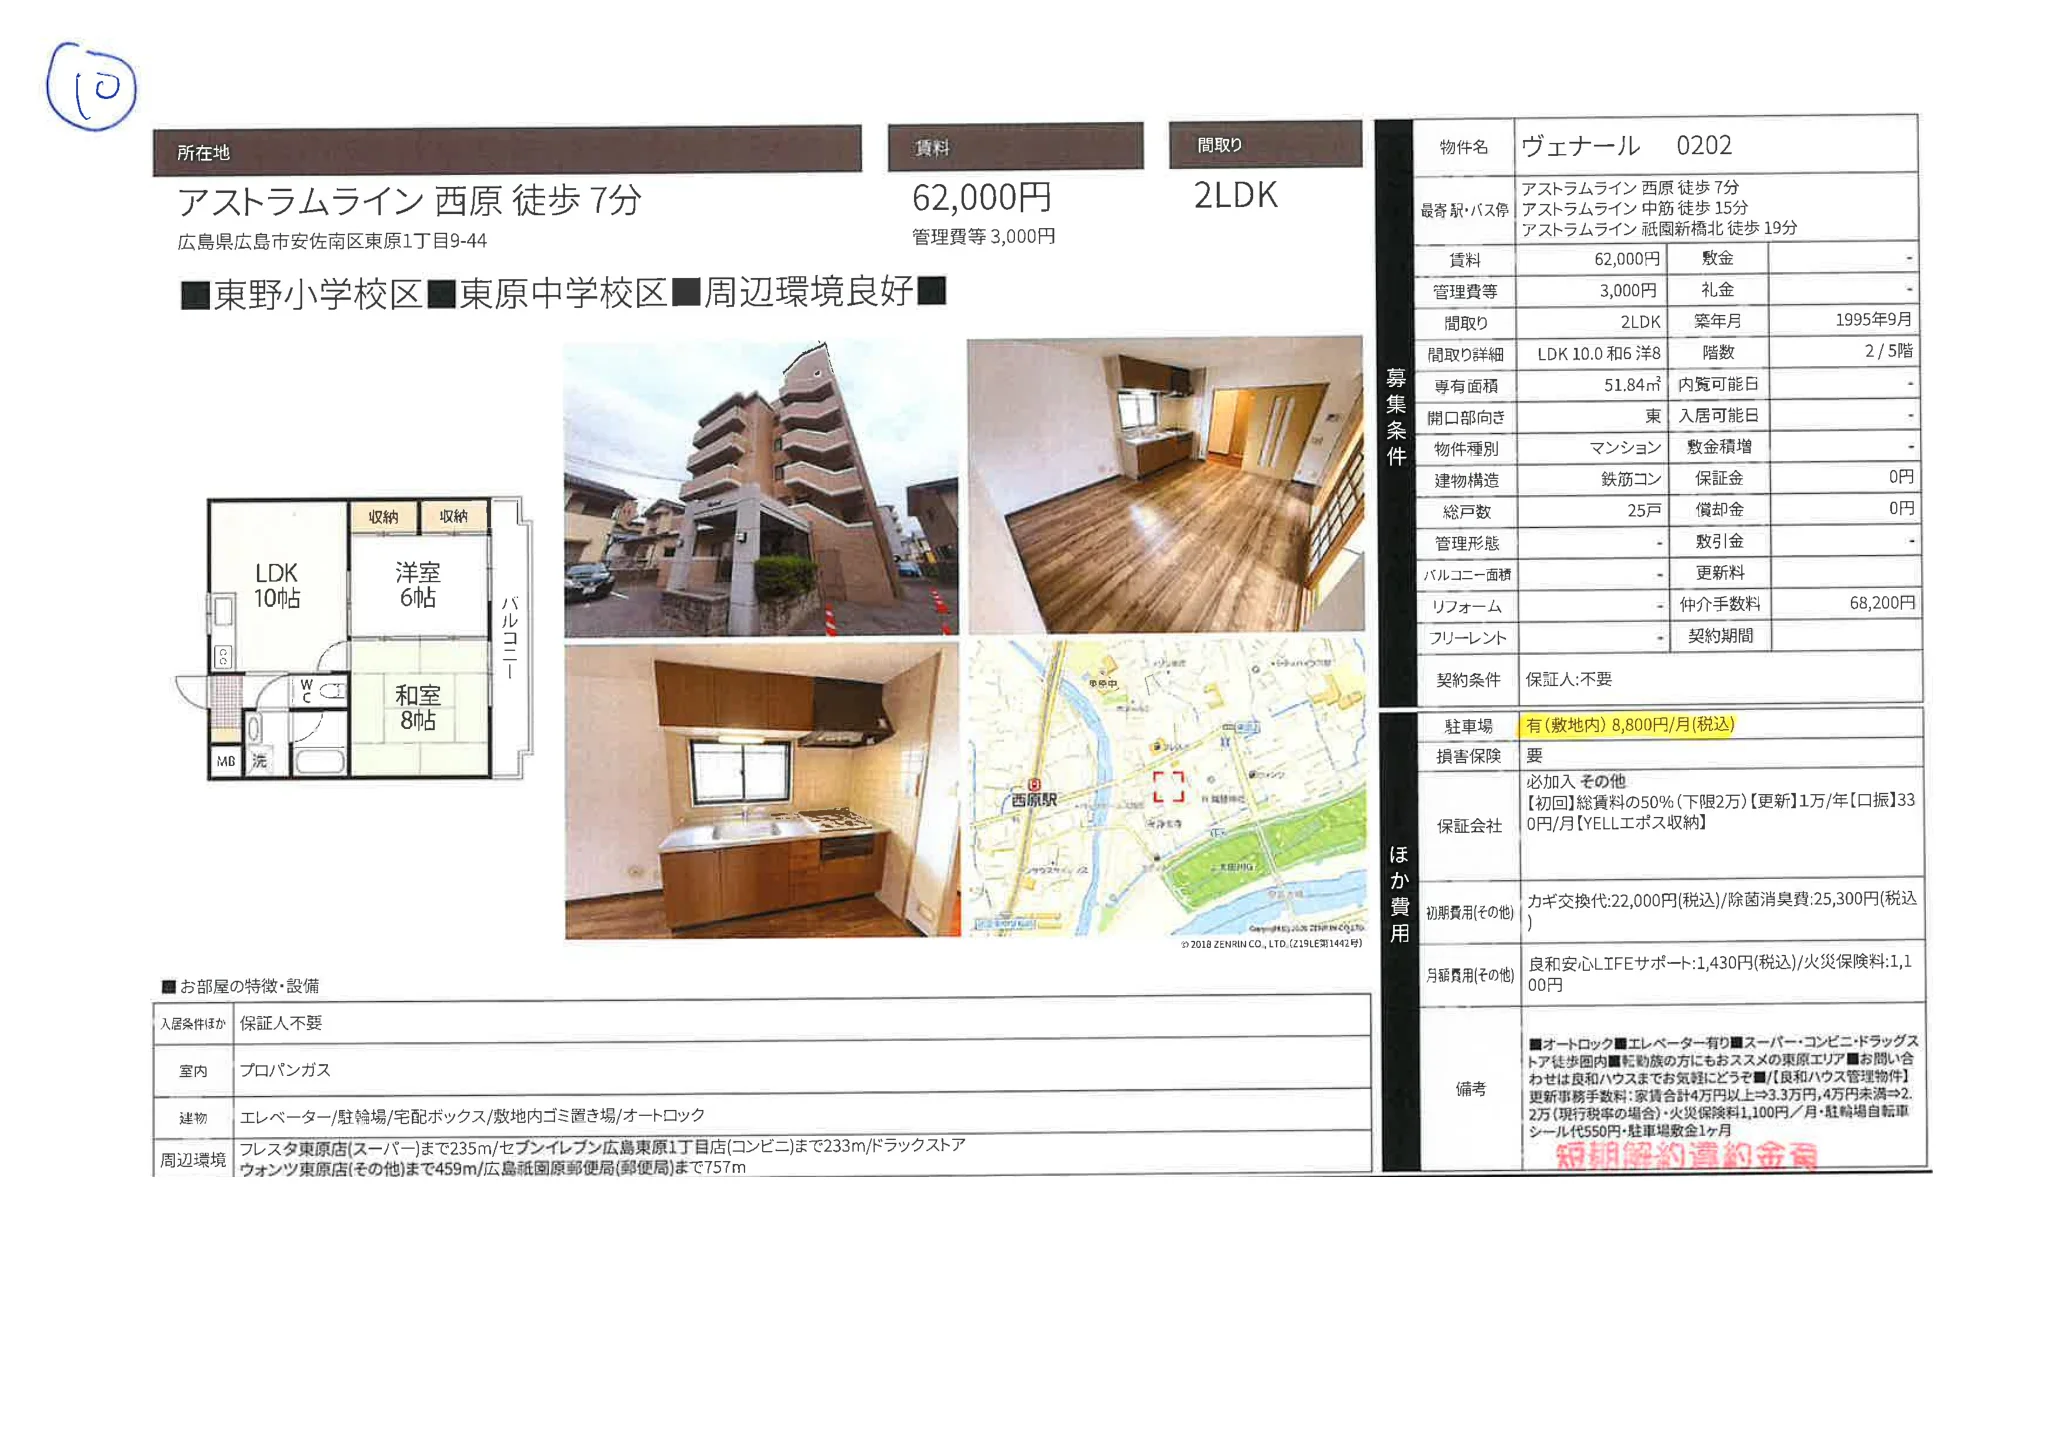Select the フレスタ東原店 surroundings text

pyautogui.click(x=602, y=1156)
